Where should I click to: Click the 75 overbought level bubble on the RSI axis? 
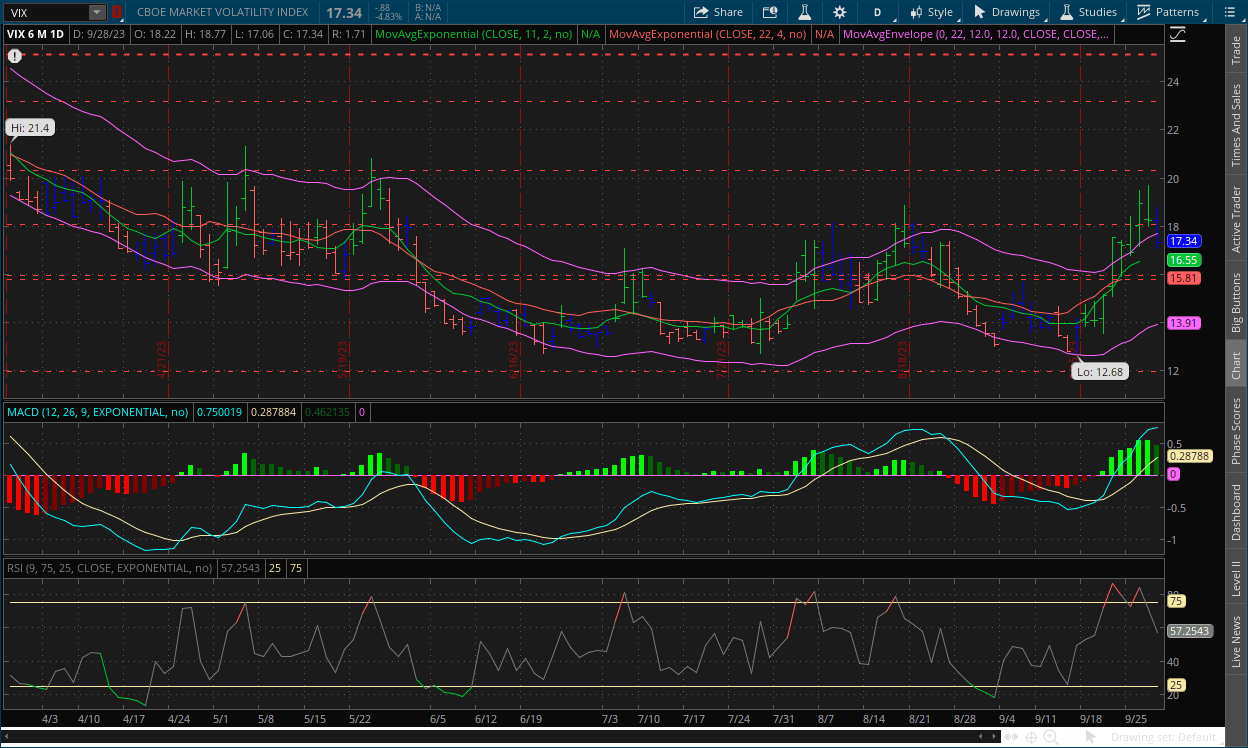pos(1176,601)
